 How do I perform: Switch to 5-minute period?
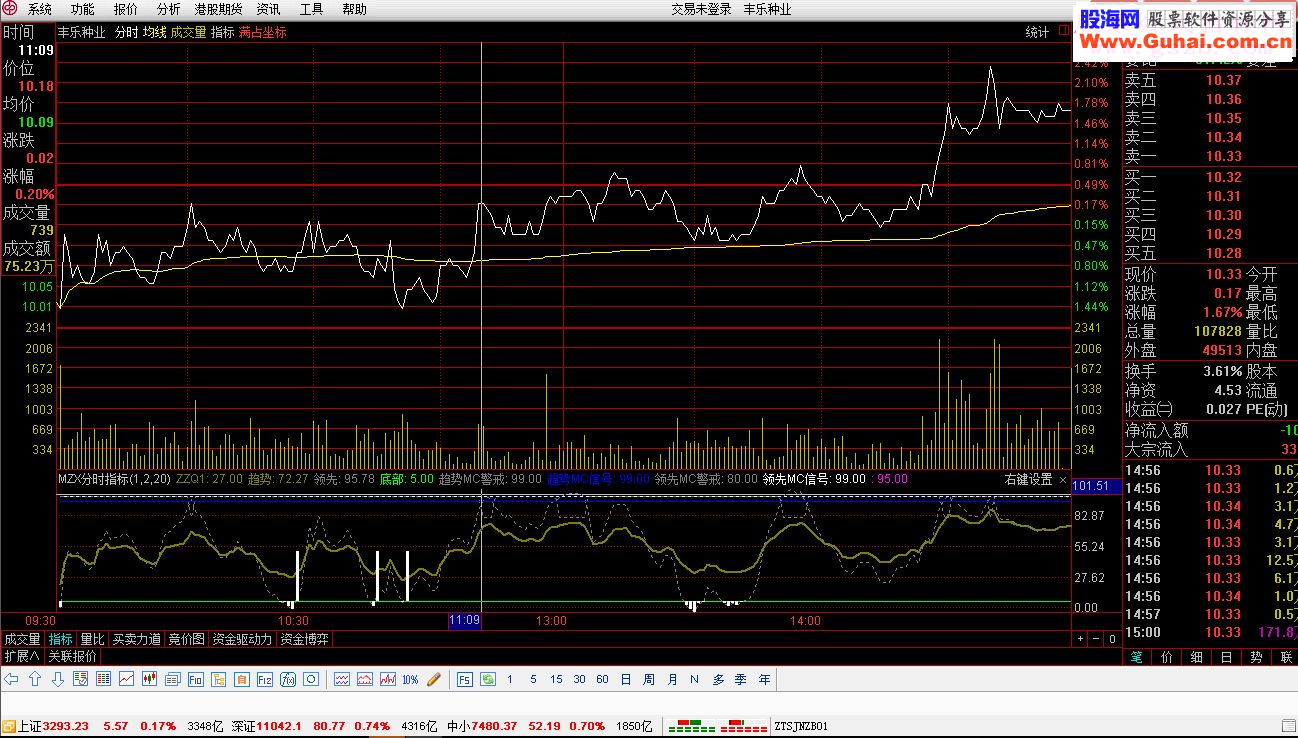click(x=533, y=679)
